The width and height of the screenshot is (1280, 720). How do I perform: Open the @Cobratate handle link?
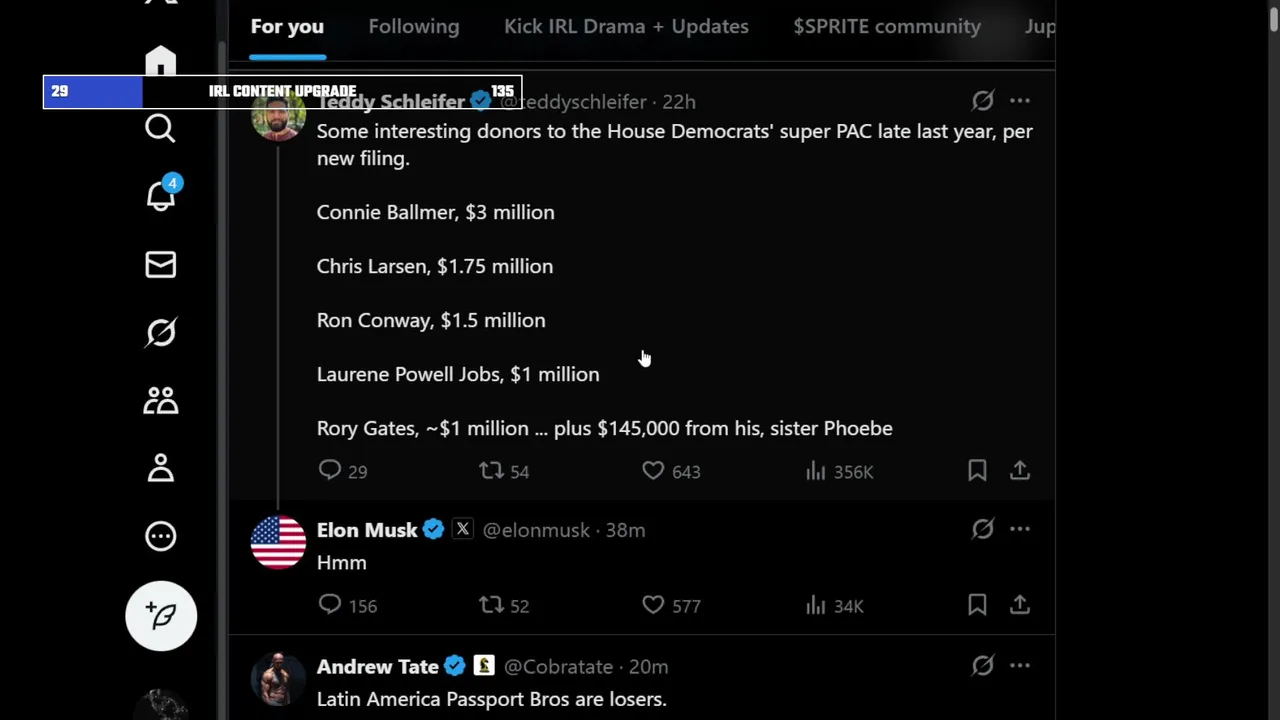558,667
